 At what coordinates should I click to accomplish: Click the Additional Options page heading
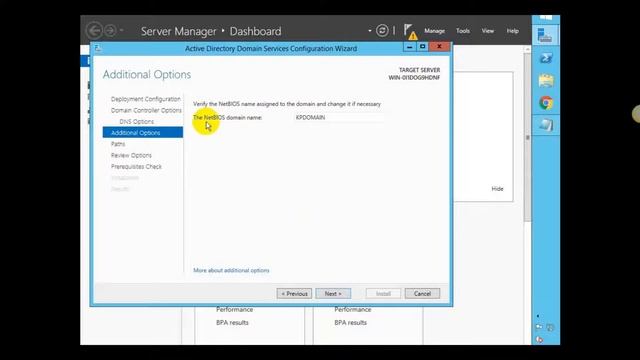[x=147, y=75]
